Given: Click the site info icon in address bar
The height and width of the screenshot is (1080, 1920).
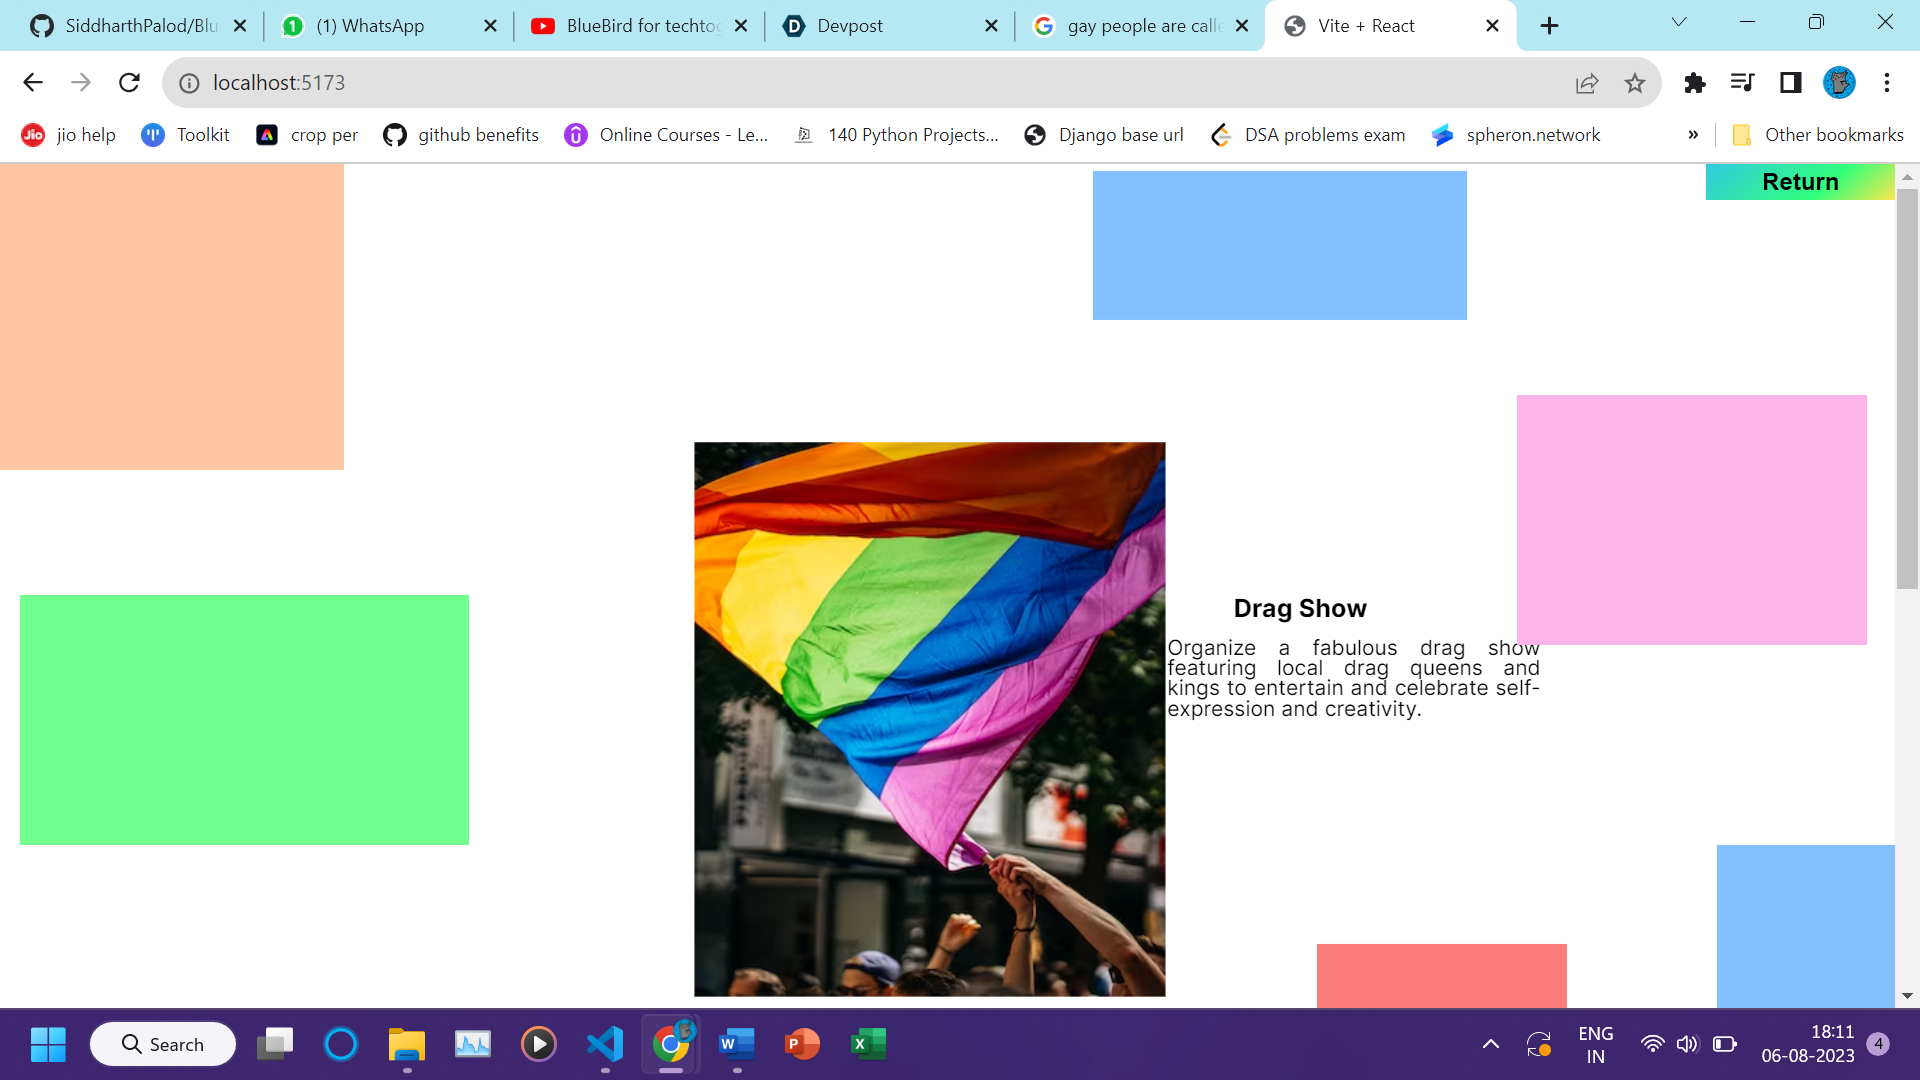Looking at the screenshot, I should tap(187, 83).
